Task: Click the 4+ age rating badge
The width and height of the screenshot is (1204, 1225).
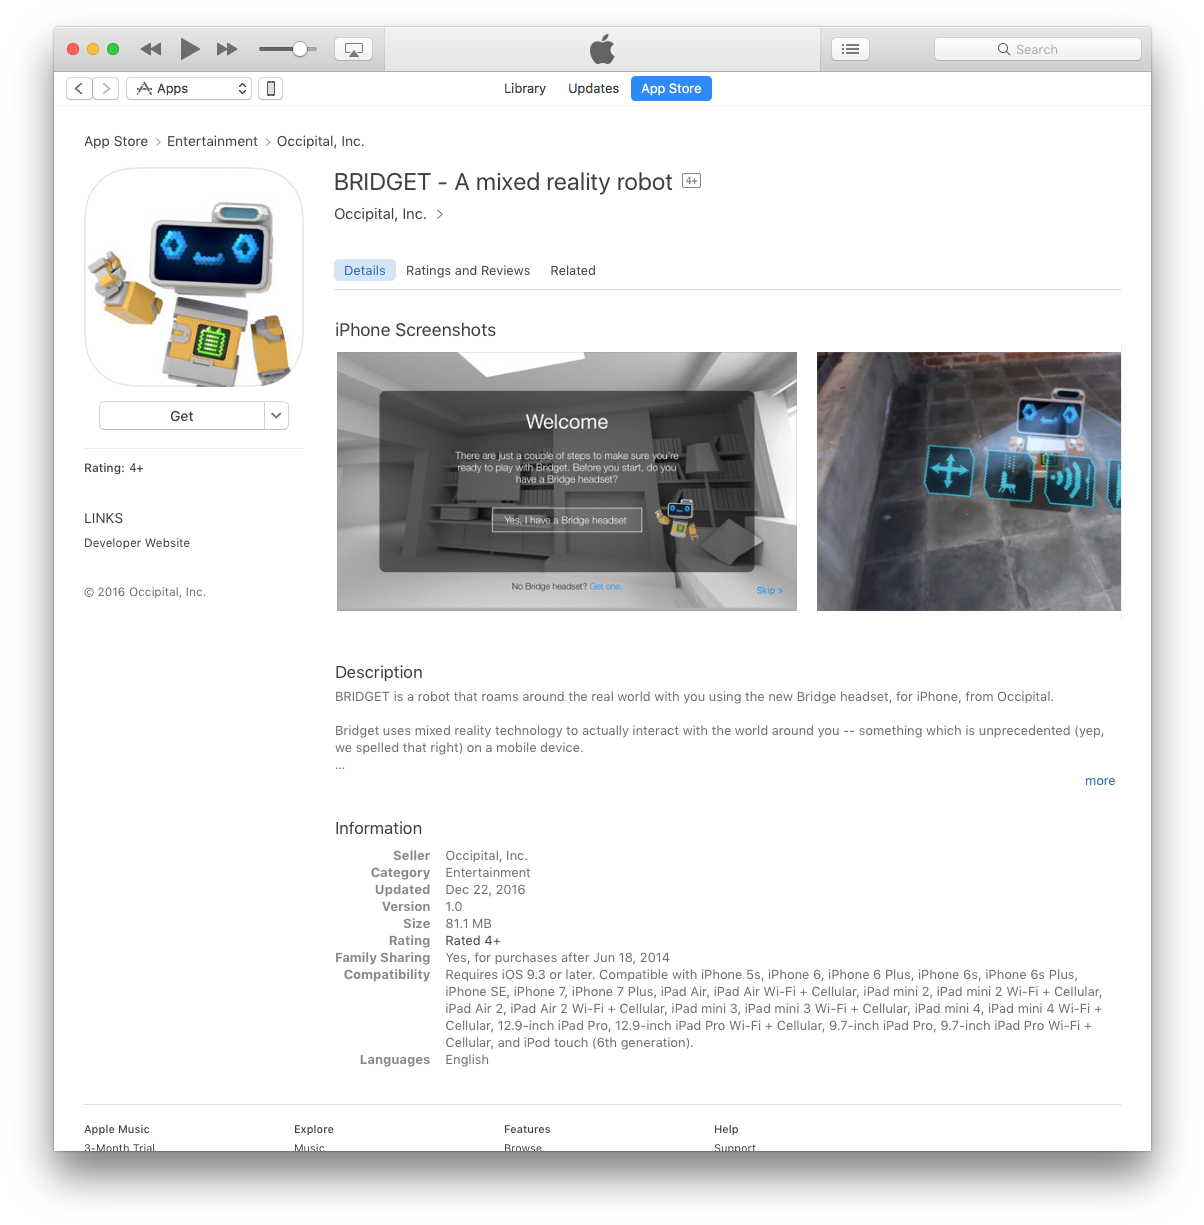Action: pyautogui.click(x=691, y=181)
